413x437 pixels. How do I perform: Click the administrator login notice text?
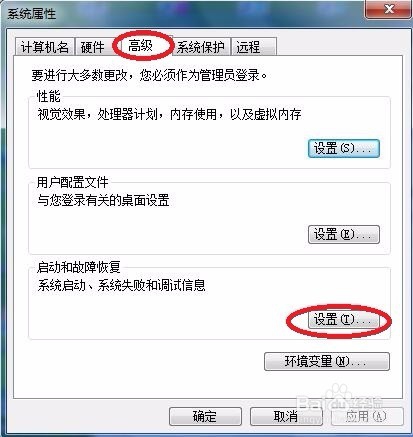point(149,76)
